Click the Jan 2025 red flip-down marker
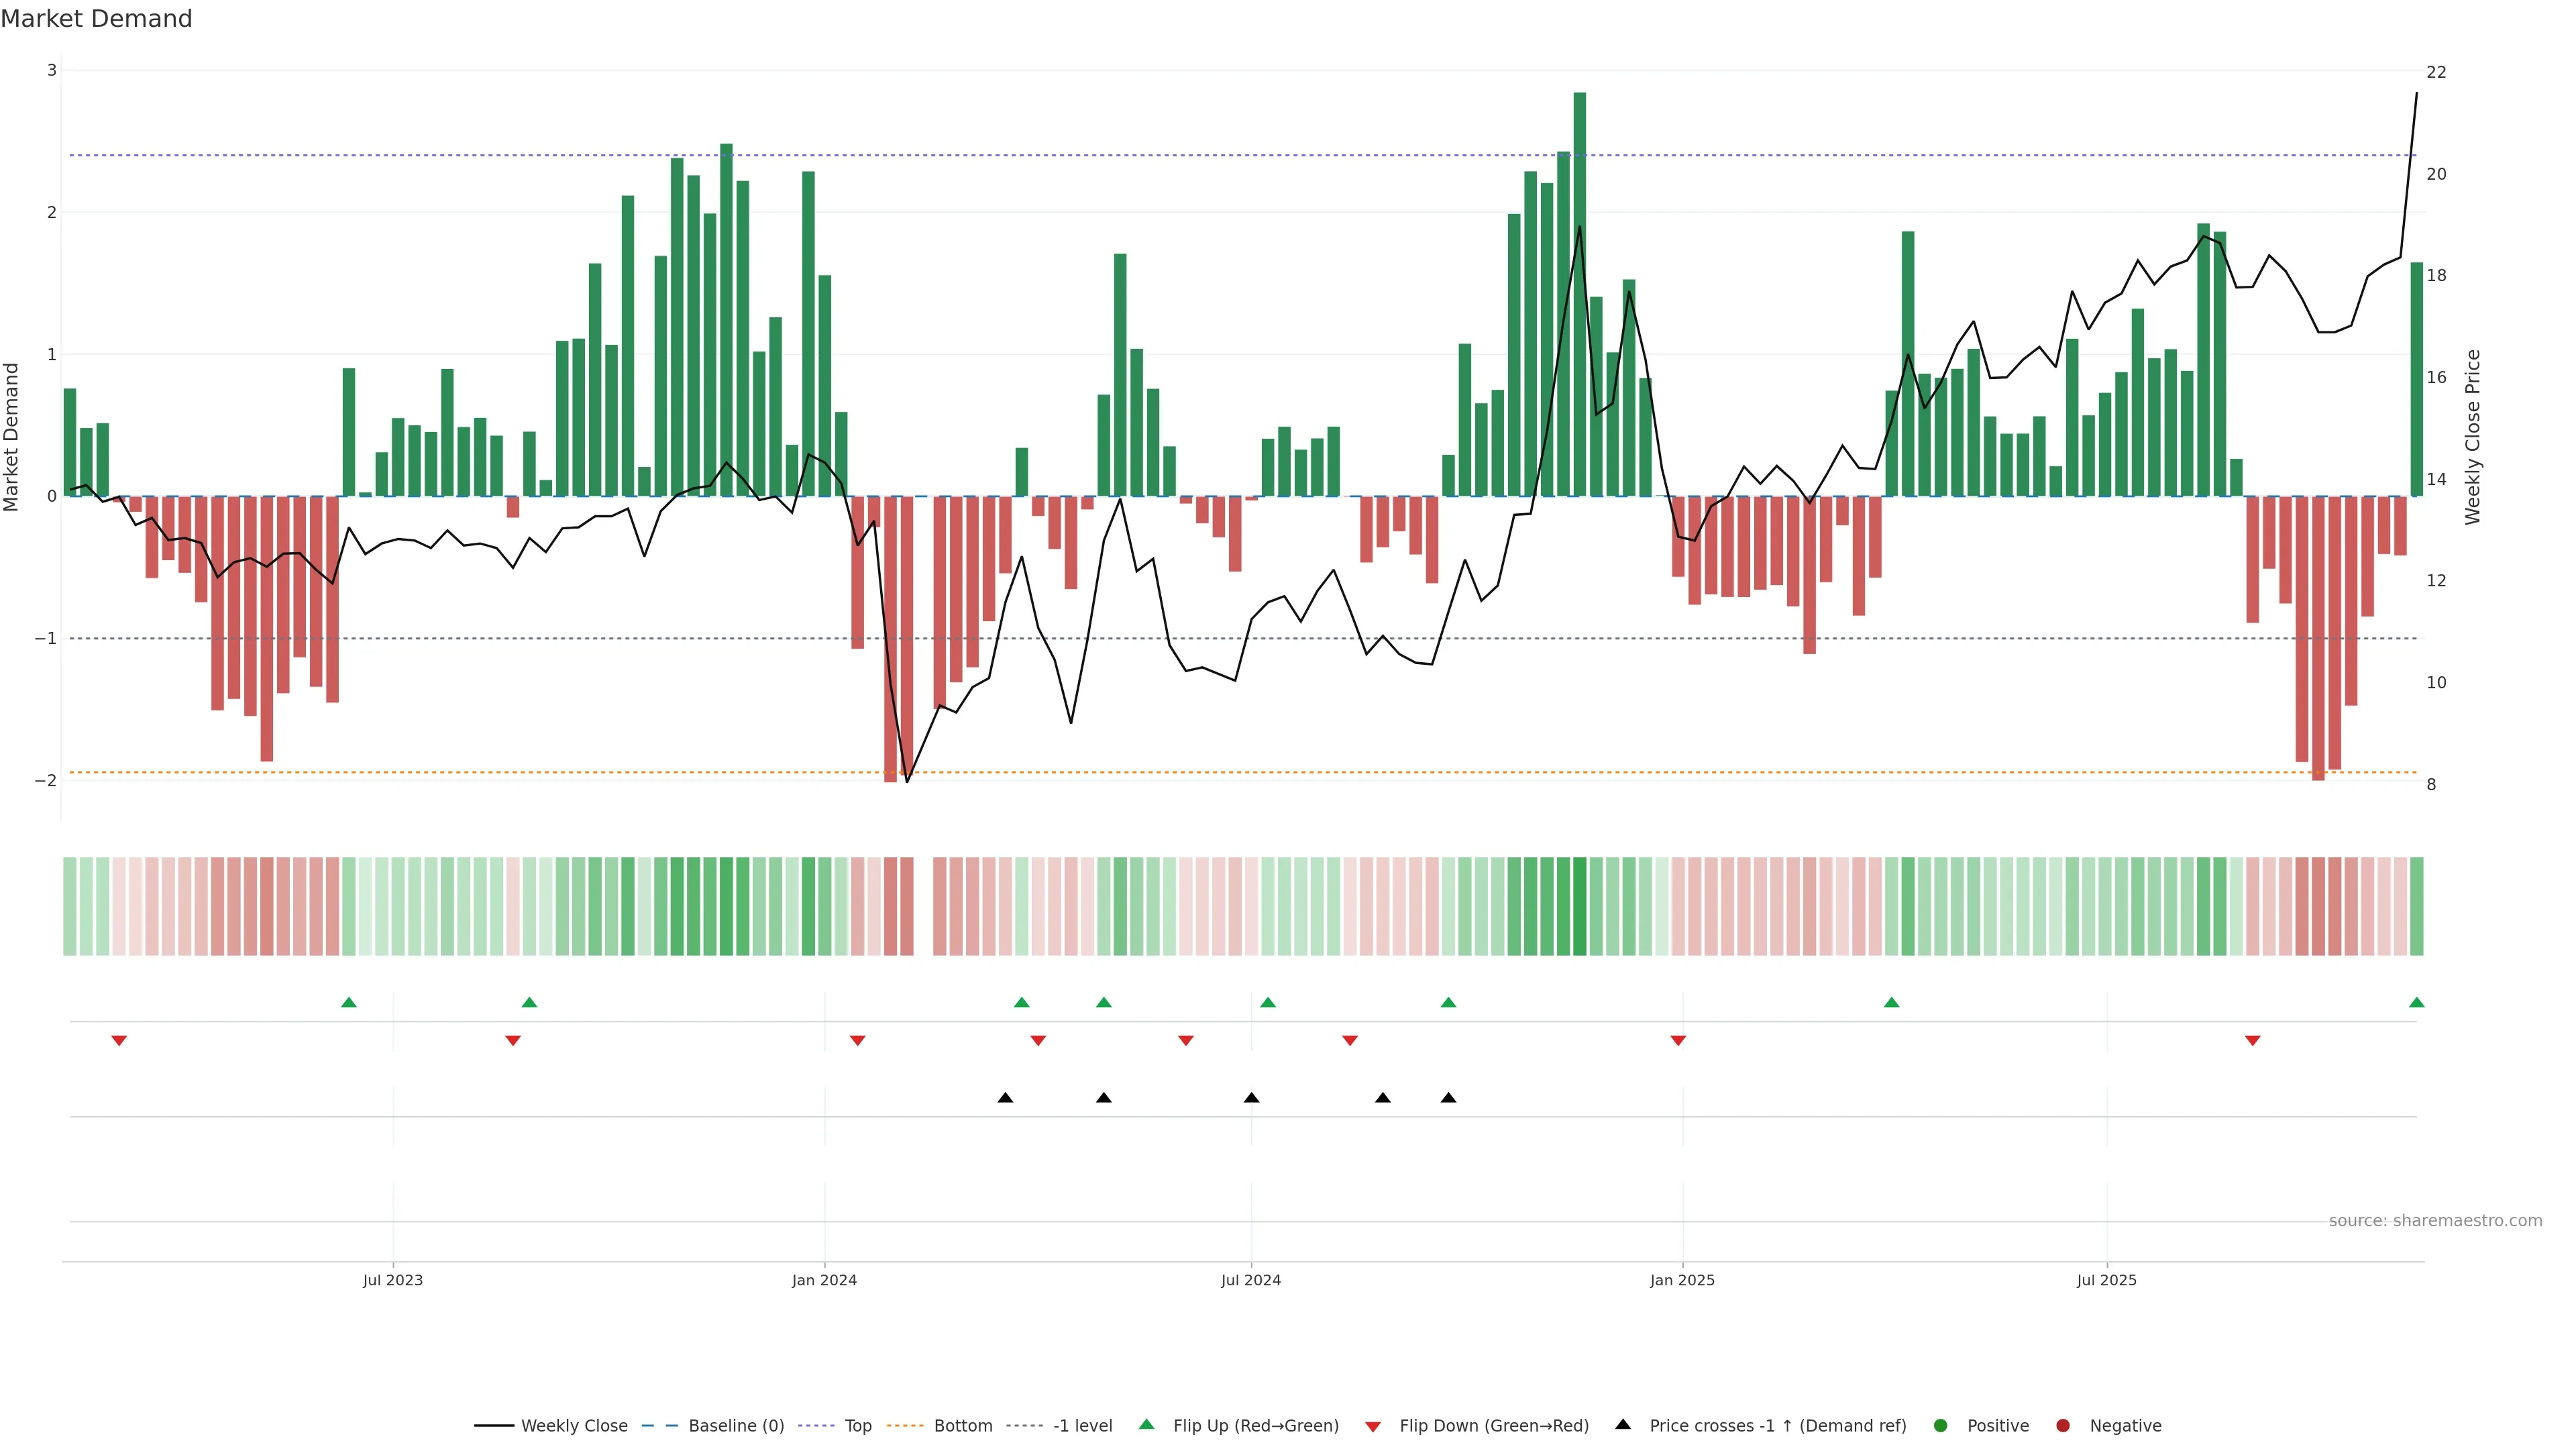Viewport: 2576px width, 1449px height. coord(1678,1041)
